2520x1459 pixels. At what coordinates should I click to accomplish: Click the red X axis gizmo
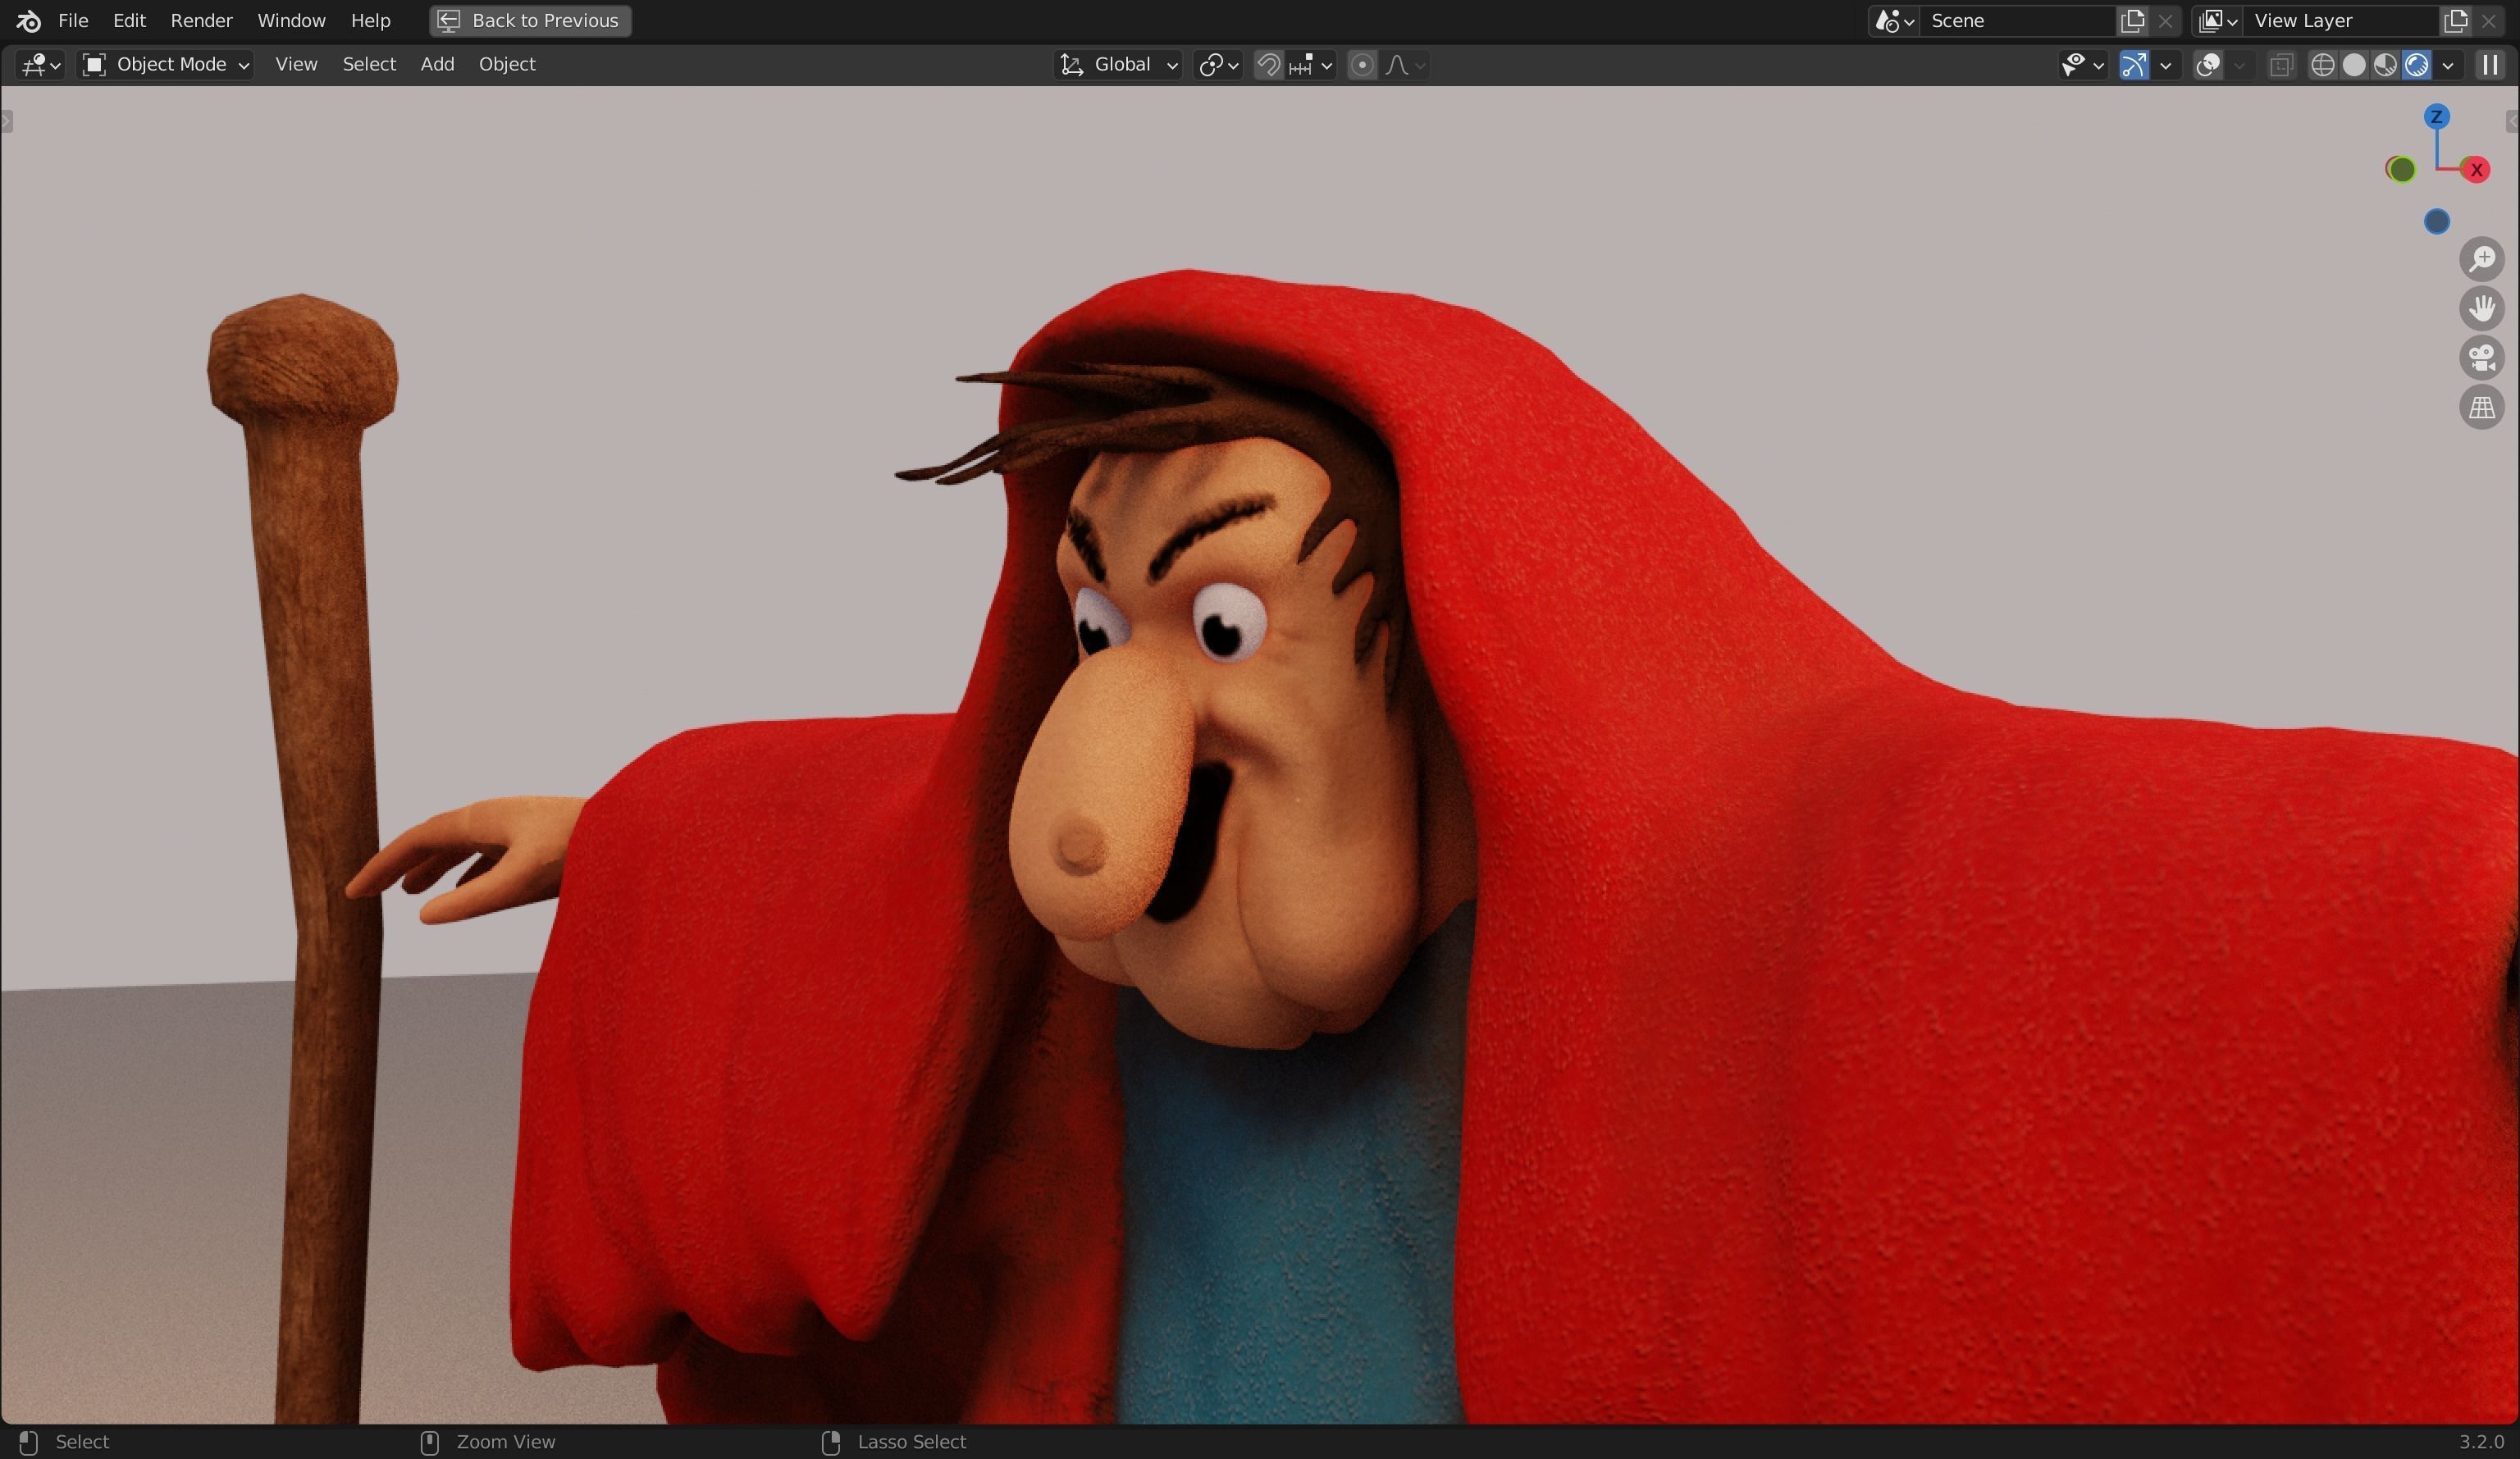click(2475, 170)
